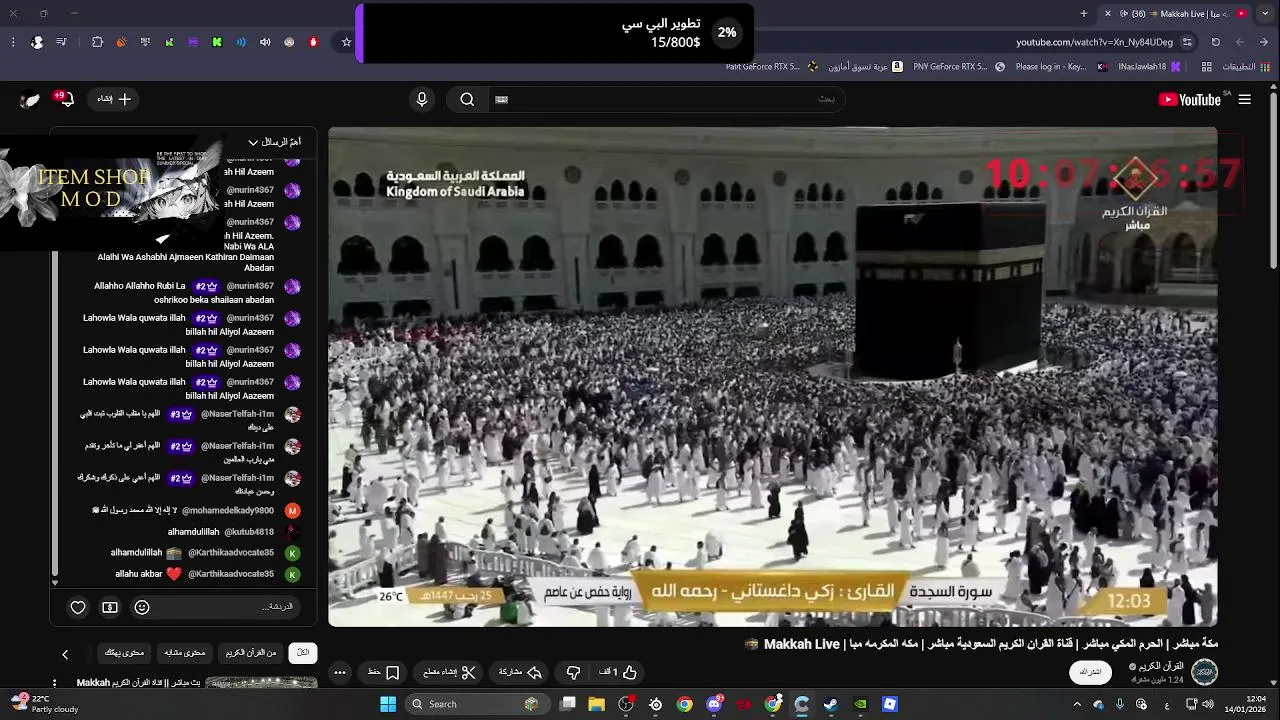Close the Makkah Live tab
Screen dimensions: 1280x720
pyautogui.click(x=1107, y=13)
